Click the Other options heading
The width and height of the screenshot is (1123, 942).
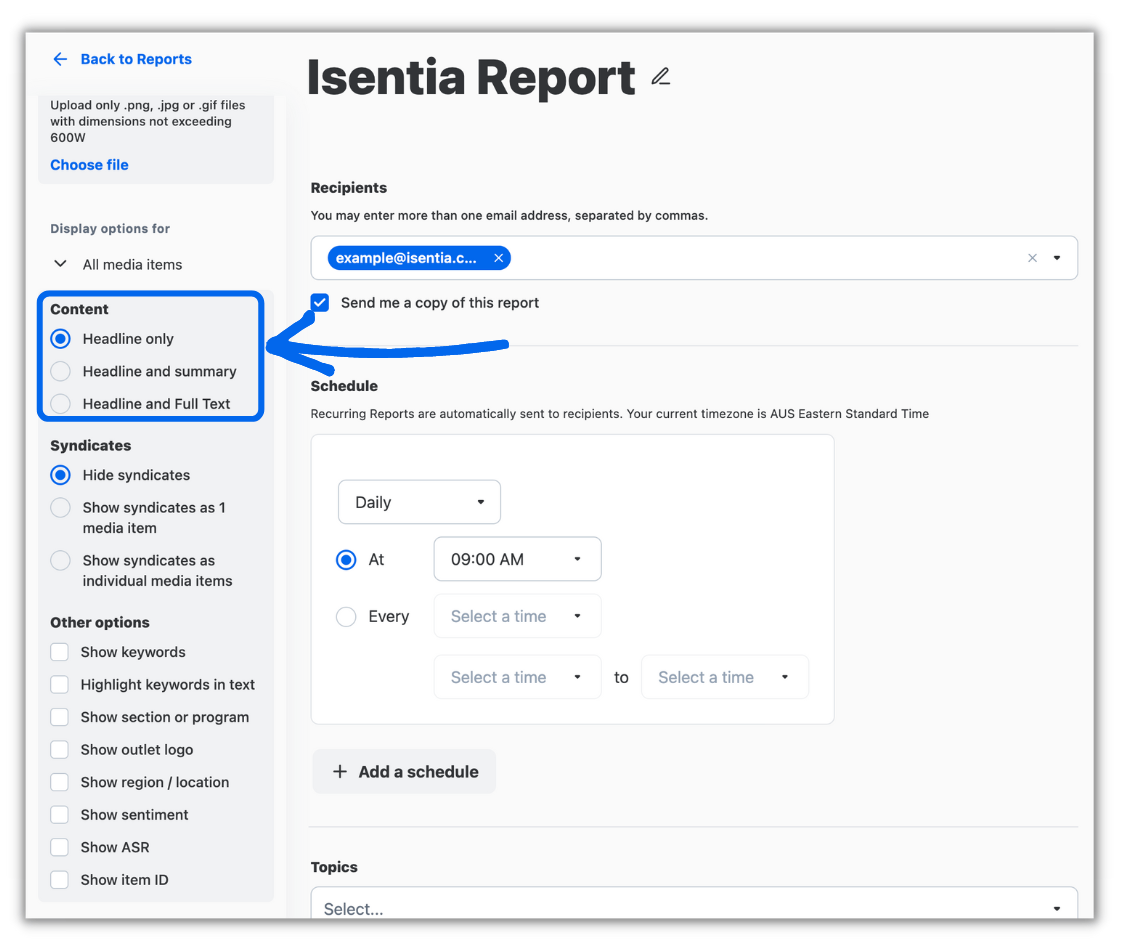point(100,623)
